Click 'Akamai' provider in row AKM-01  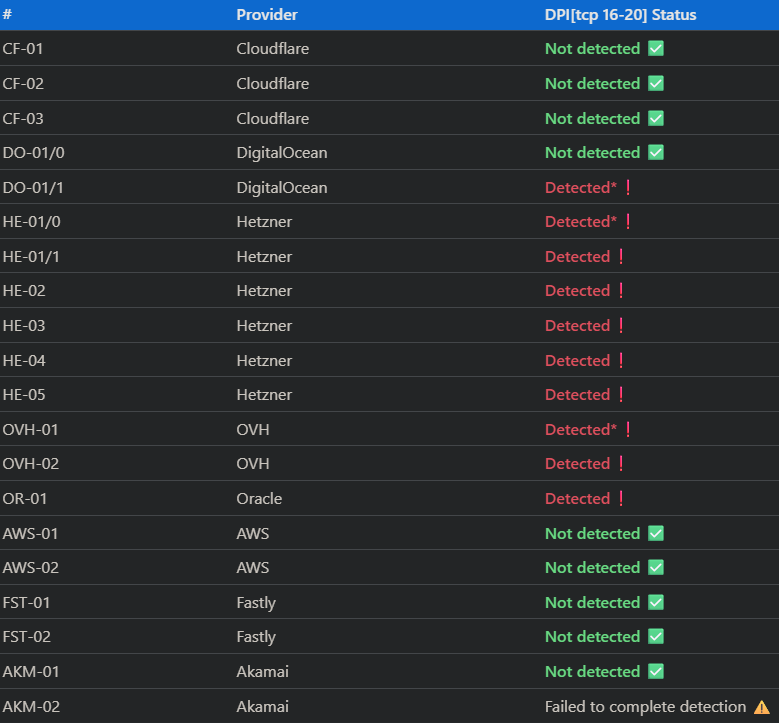pyautogui.click(x=262, y=671)
